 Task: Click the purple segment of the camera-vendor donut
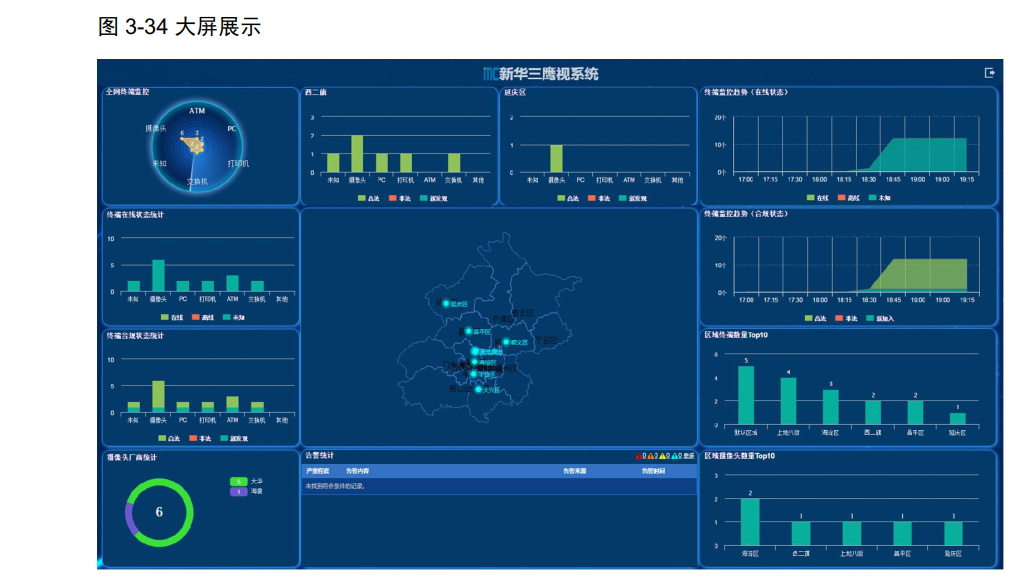[x=130, y=519]
